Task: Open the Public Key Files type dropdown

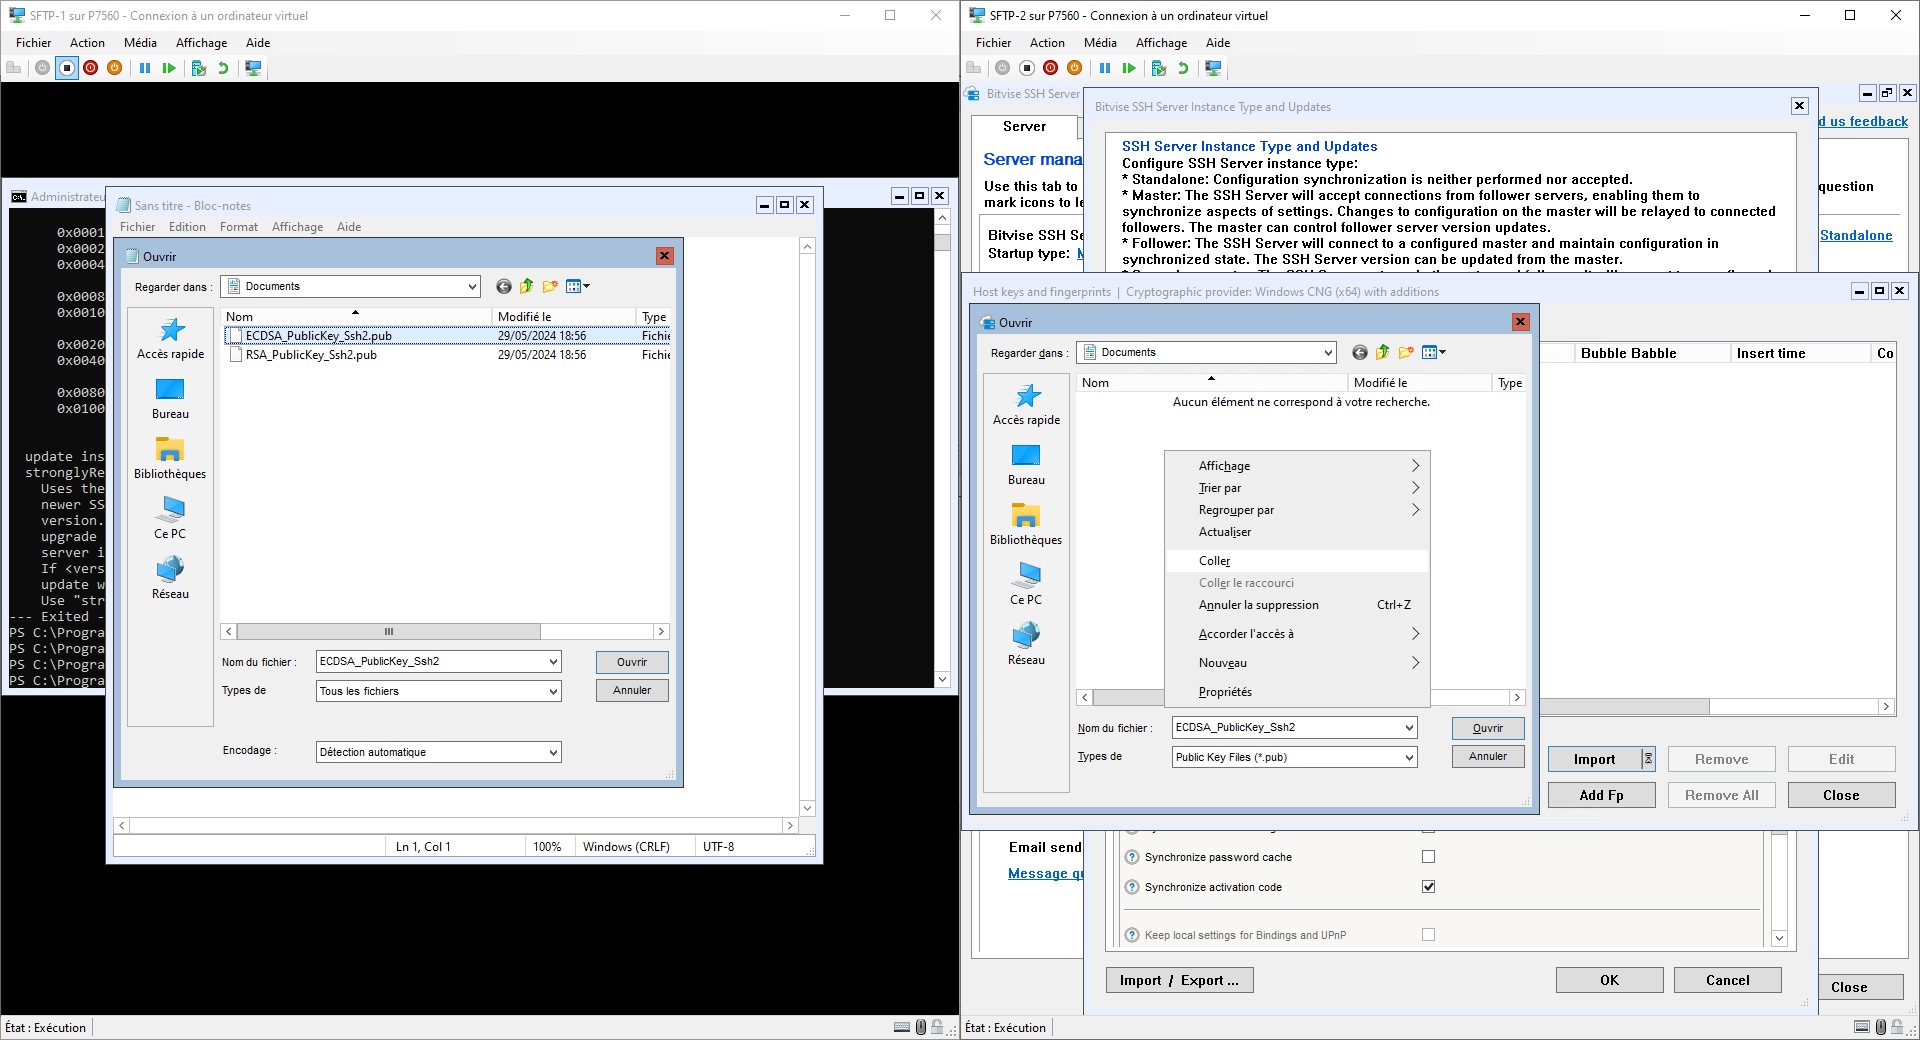Action: click(1295, 757)
